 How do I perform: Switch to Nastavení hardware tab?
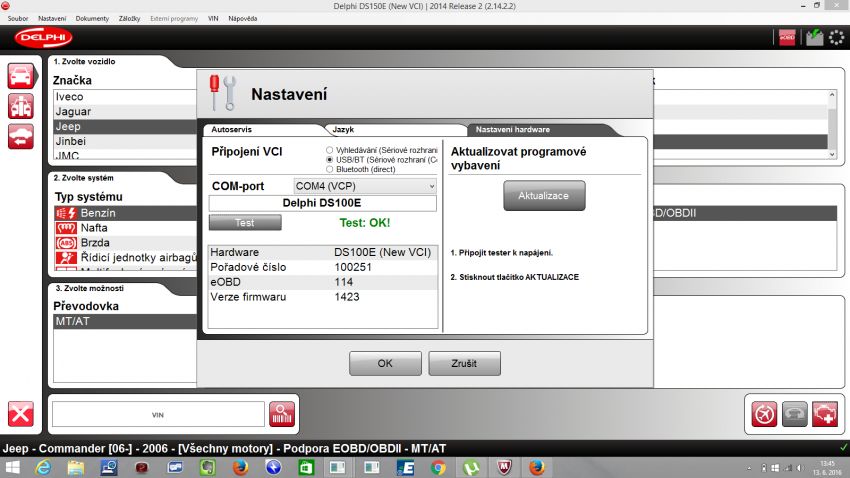point(542,130)
